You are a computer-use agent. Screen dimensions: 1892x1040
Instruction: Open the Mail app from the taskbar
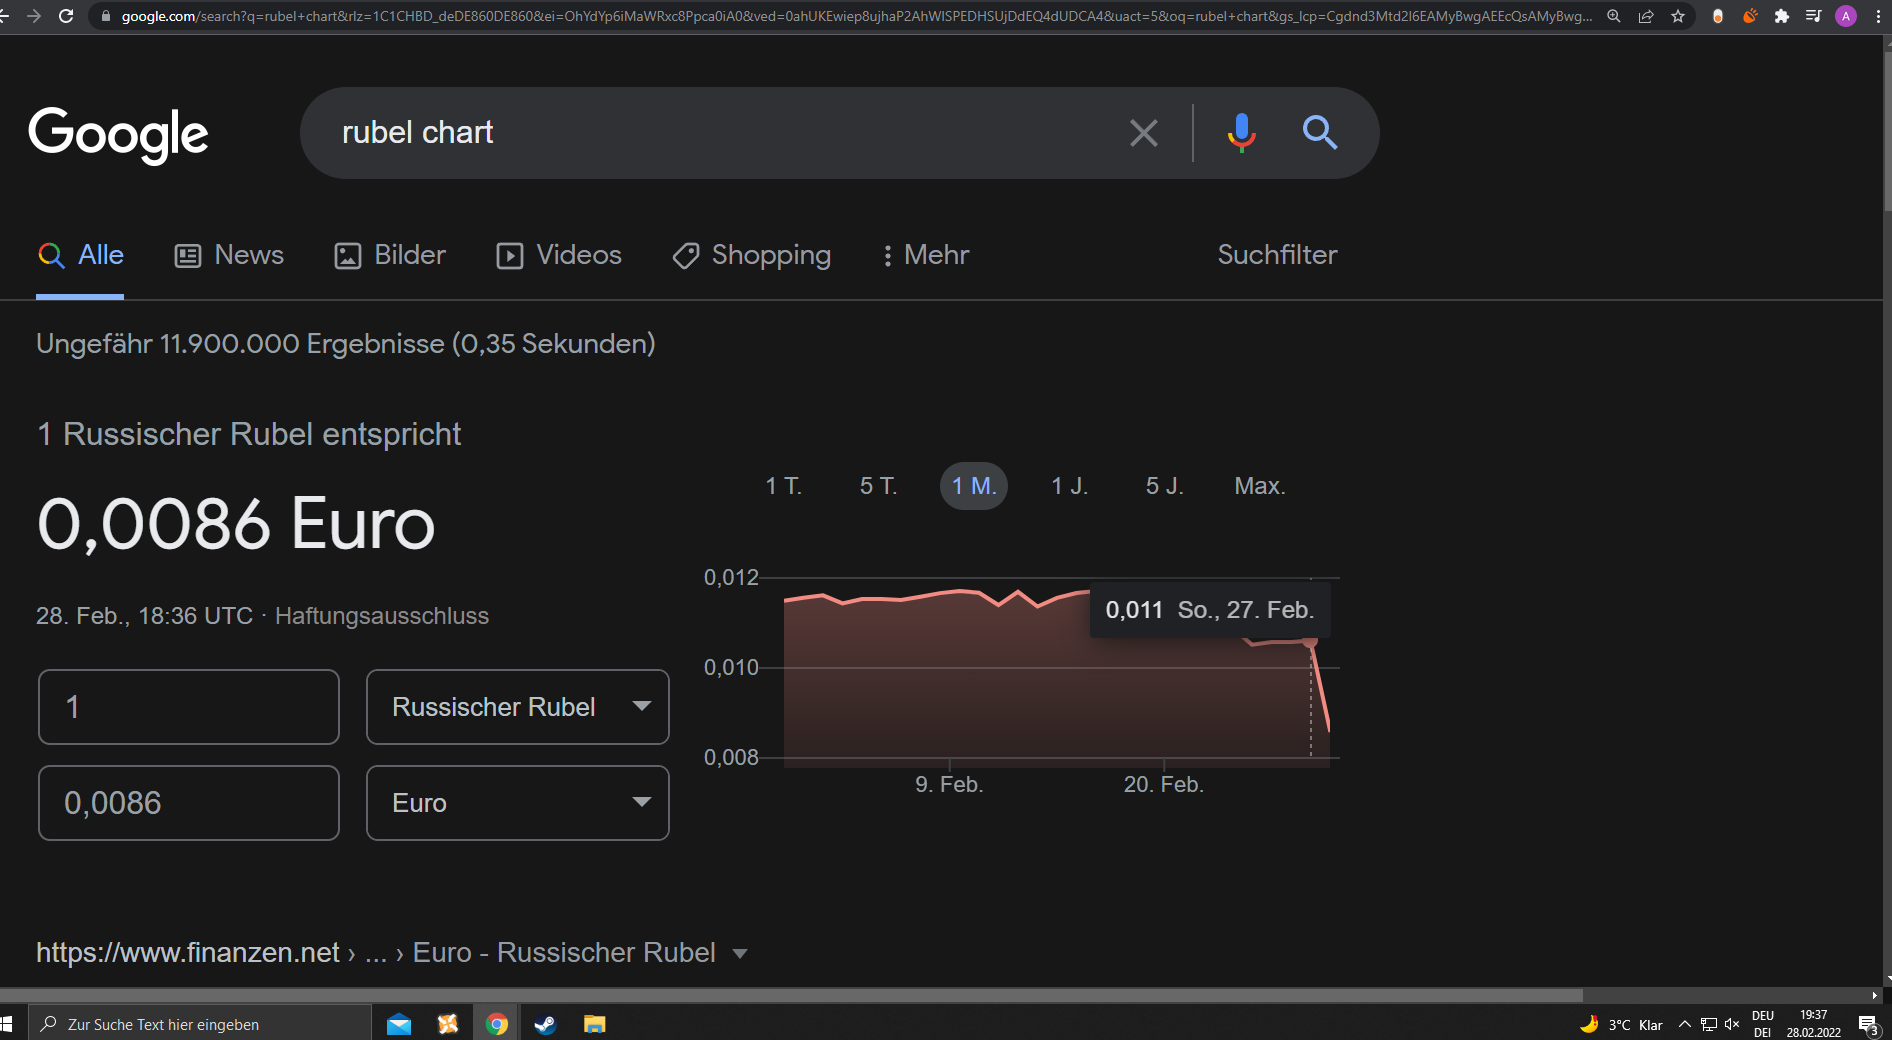coord(399,1024)
